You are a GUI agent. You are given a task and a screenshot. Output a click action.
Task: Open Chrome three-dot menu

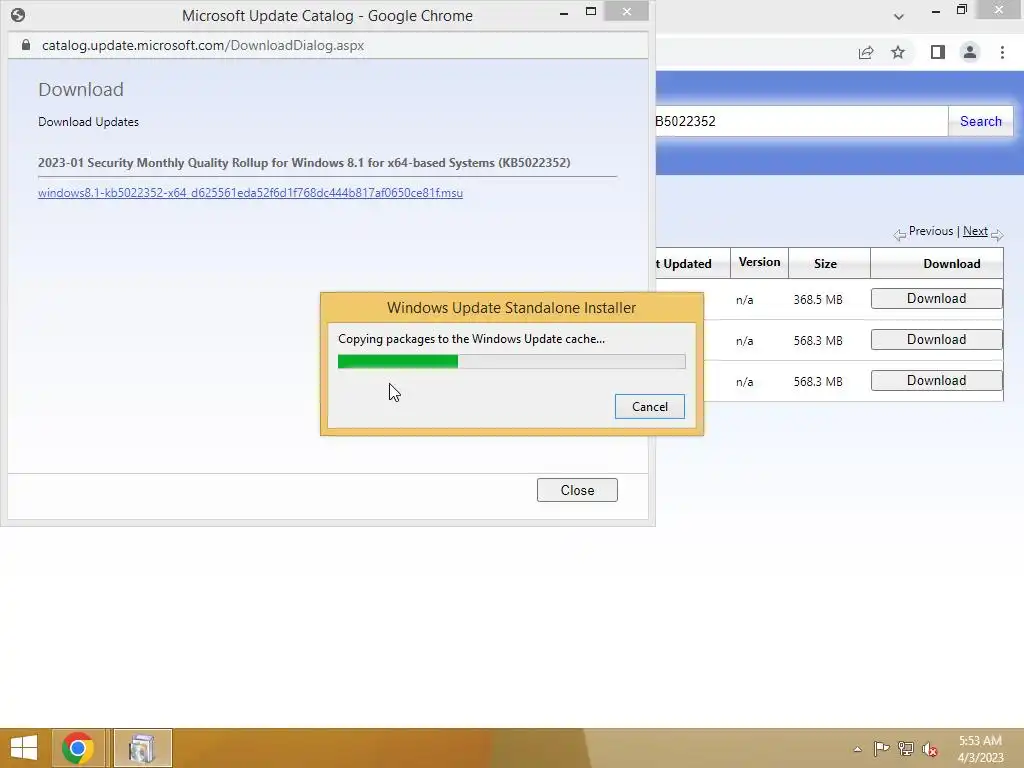[x=1002, y=52]
